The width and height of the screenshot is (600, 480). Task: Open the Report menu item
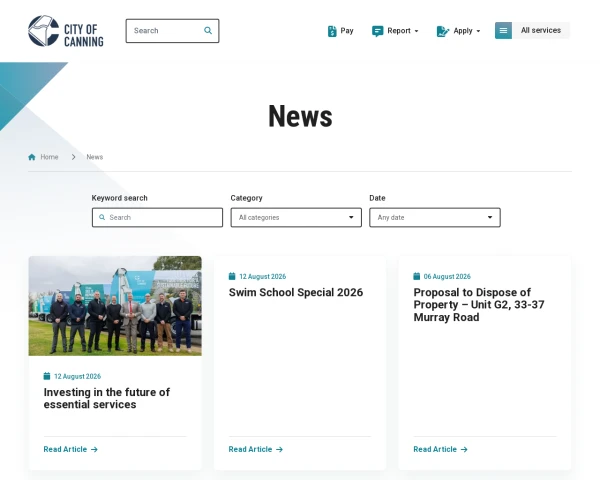(395, 31)
